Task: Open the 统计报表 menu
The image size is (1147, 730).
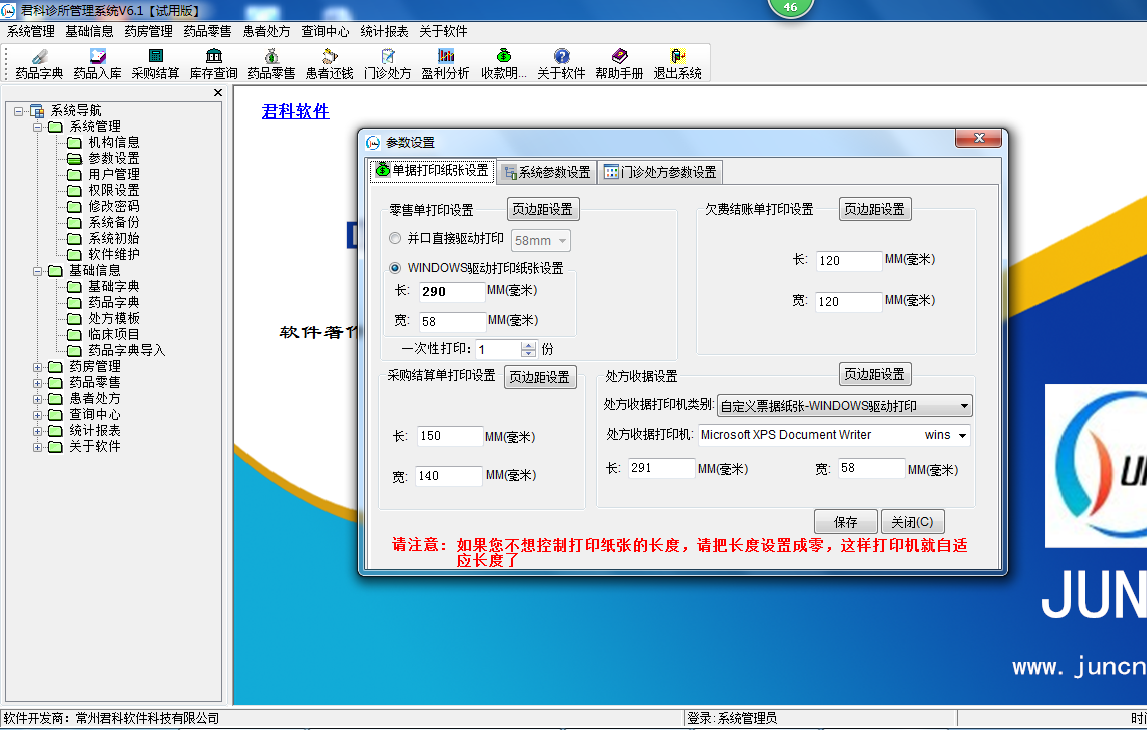Action: (x=384, y=31)
